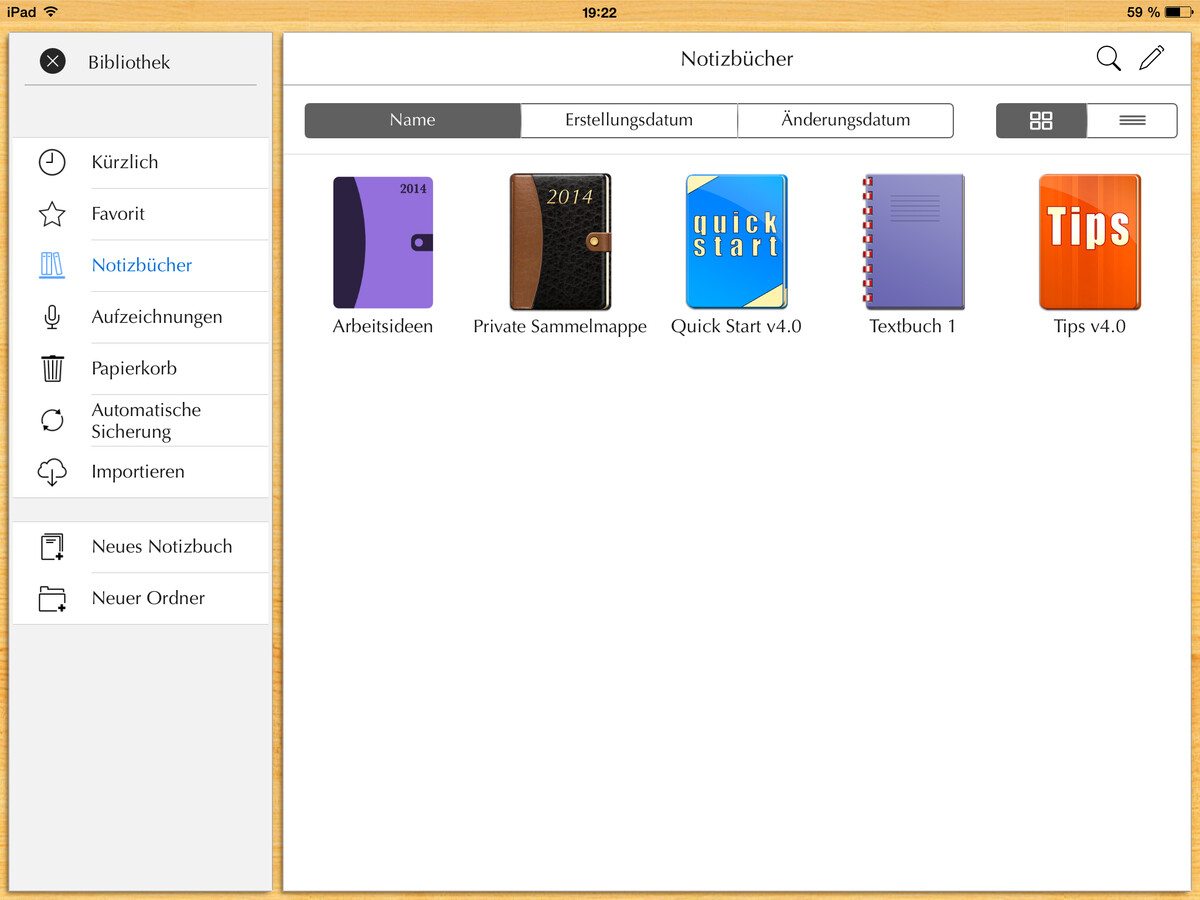Click the Notizbücher bookshelf icon
This screenshot has height=900, width=1200.
[x=52, y=265]
